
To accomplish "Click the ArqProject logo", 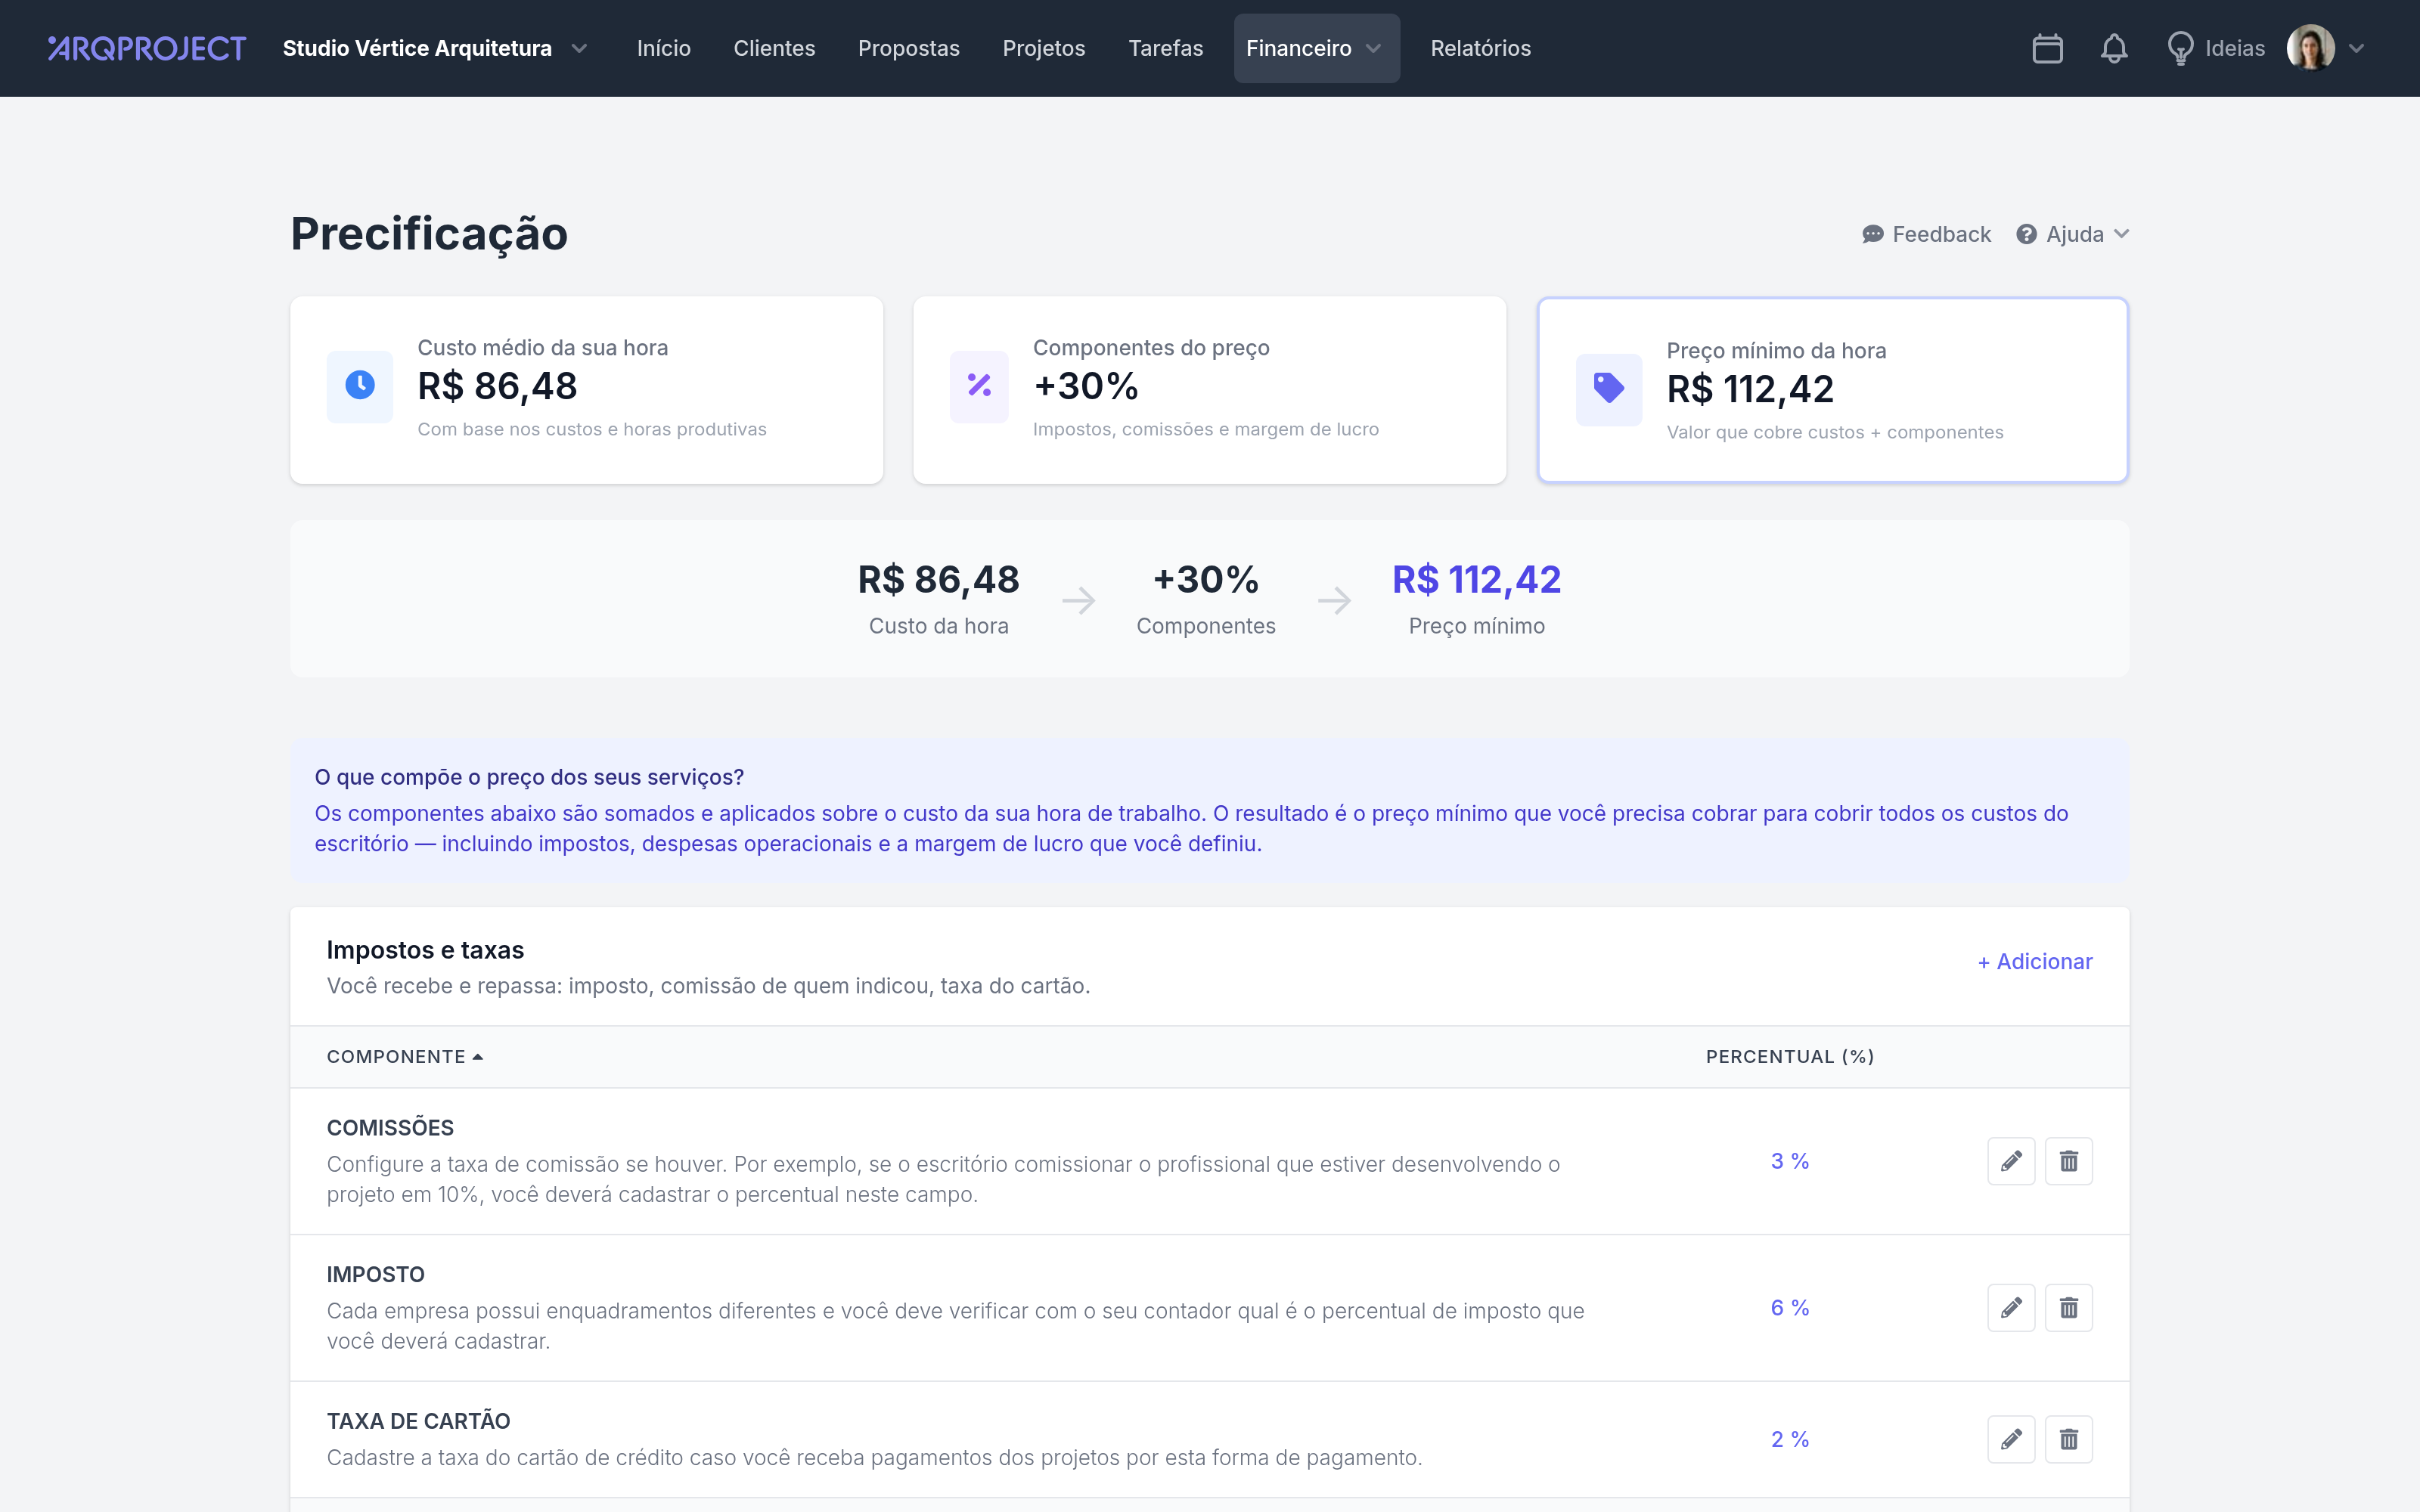I will 147,48.
